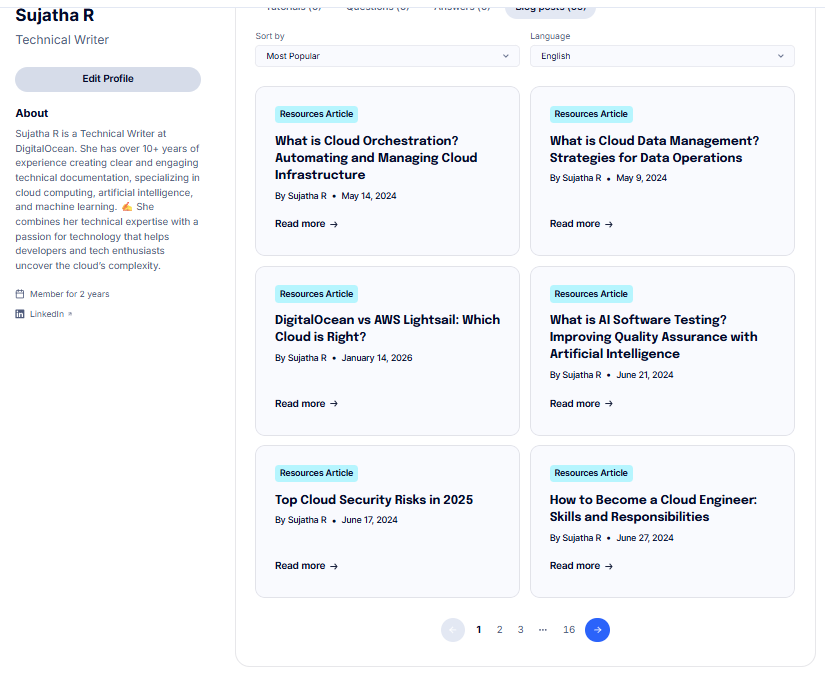
Task: Click the date June 27, 2024
Action: pyautogui.click(x=645, y=538)
